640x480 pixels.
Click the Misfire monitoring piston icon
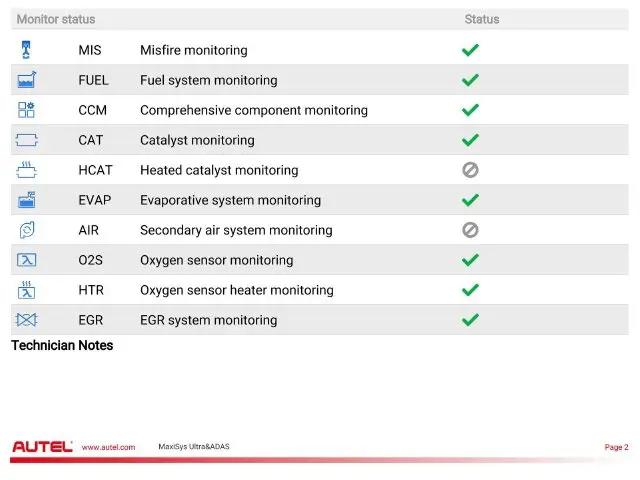pos(26,50)
